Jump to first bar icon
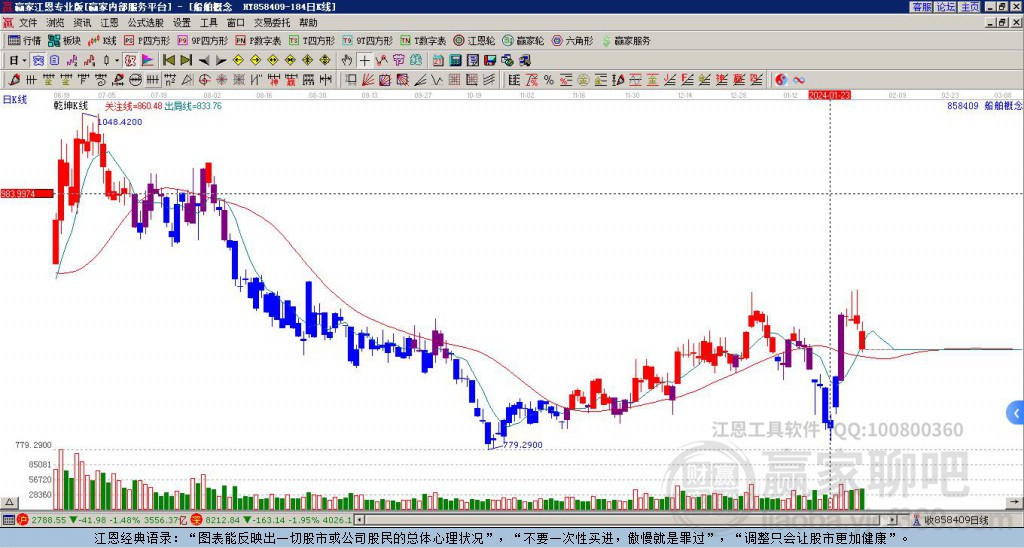 tap(168, 61)
